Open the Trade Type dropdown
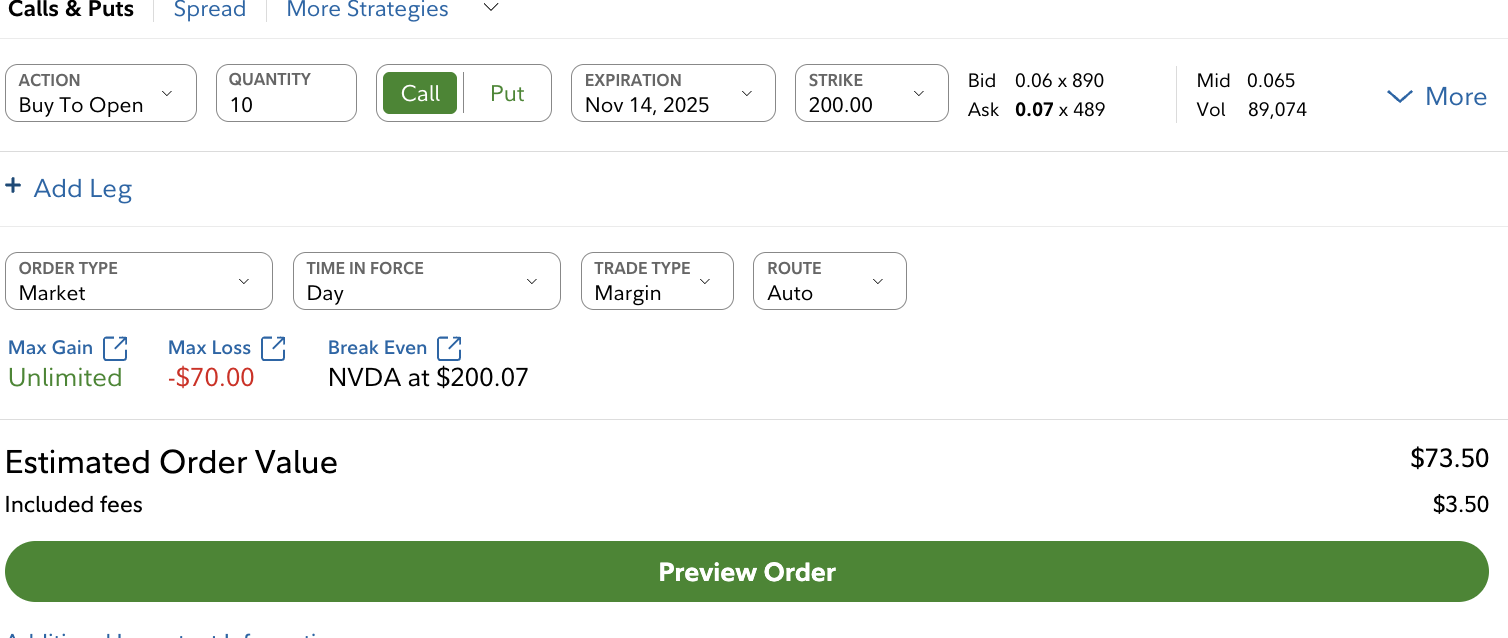Screen dimensions: 1508x638 (x=656, y=281)
